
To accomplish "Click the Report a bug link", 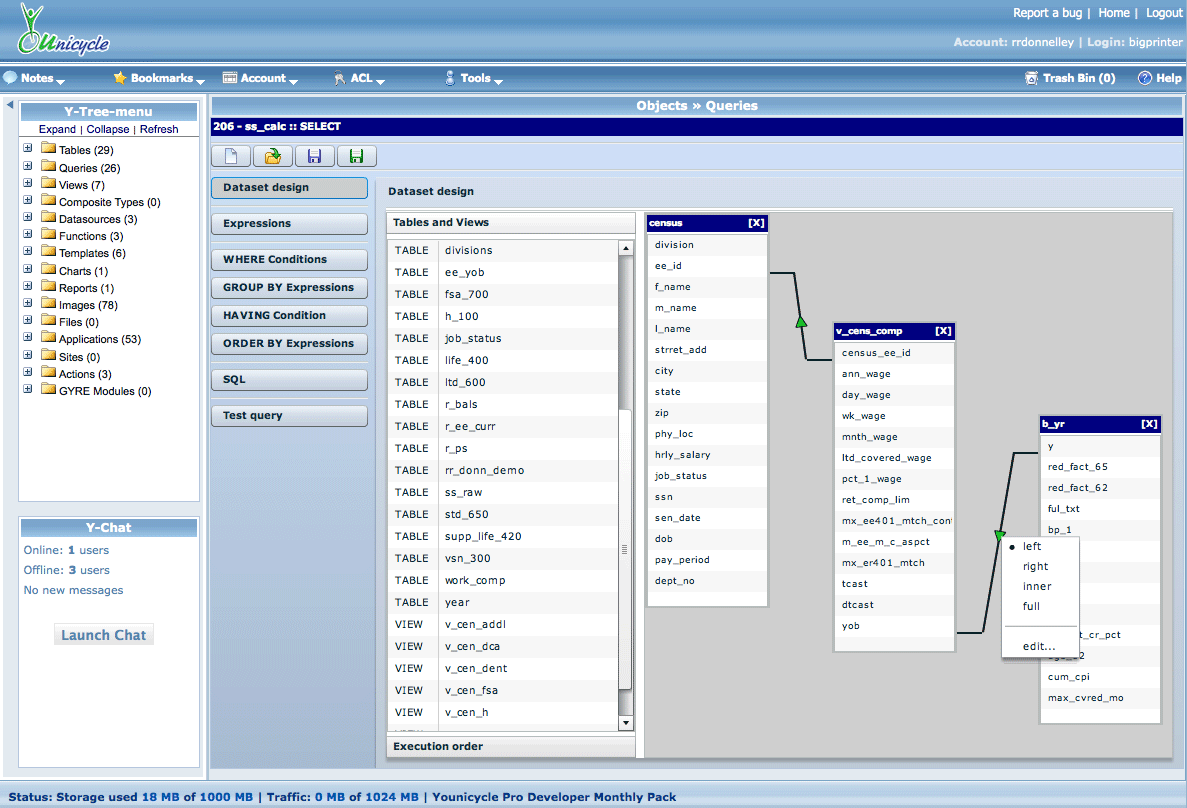I will pos(1047,13).
